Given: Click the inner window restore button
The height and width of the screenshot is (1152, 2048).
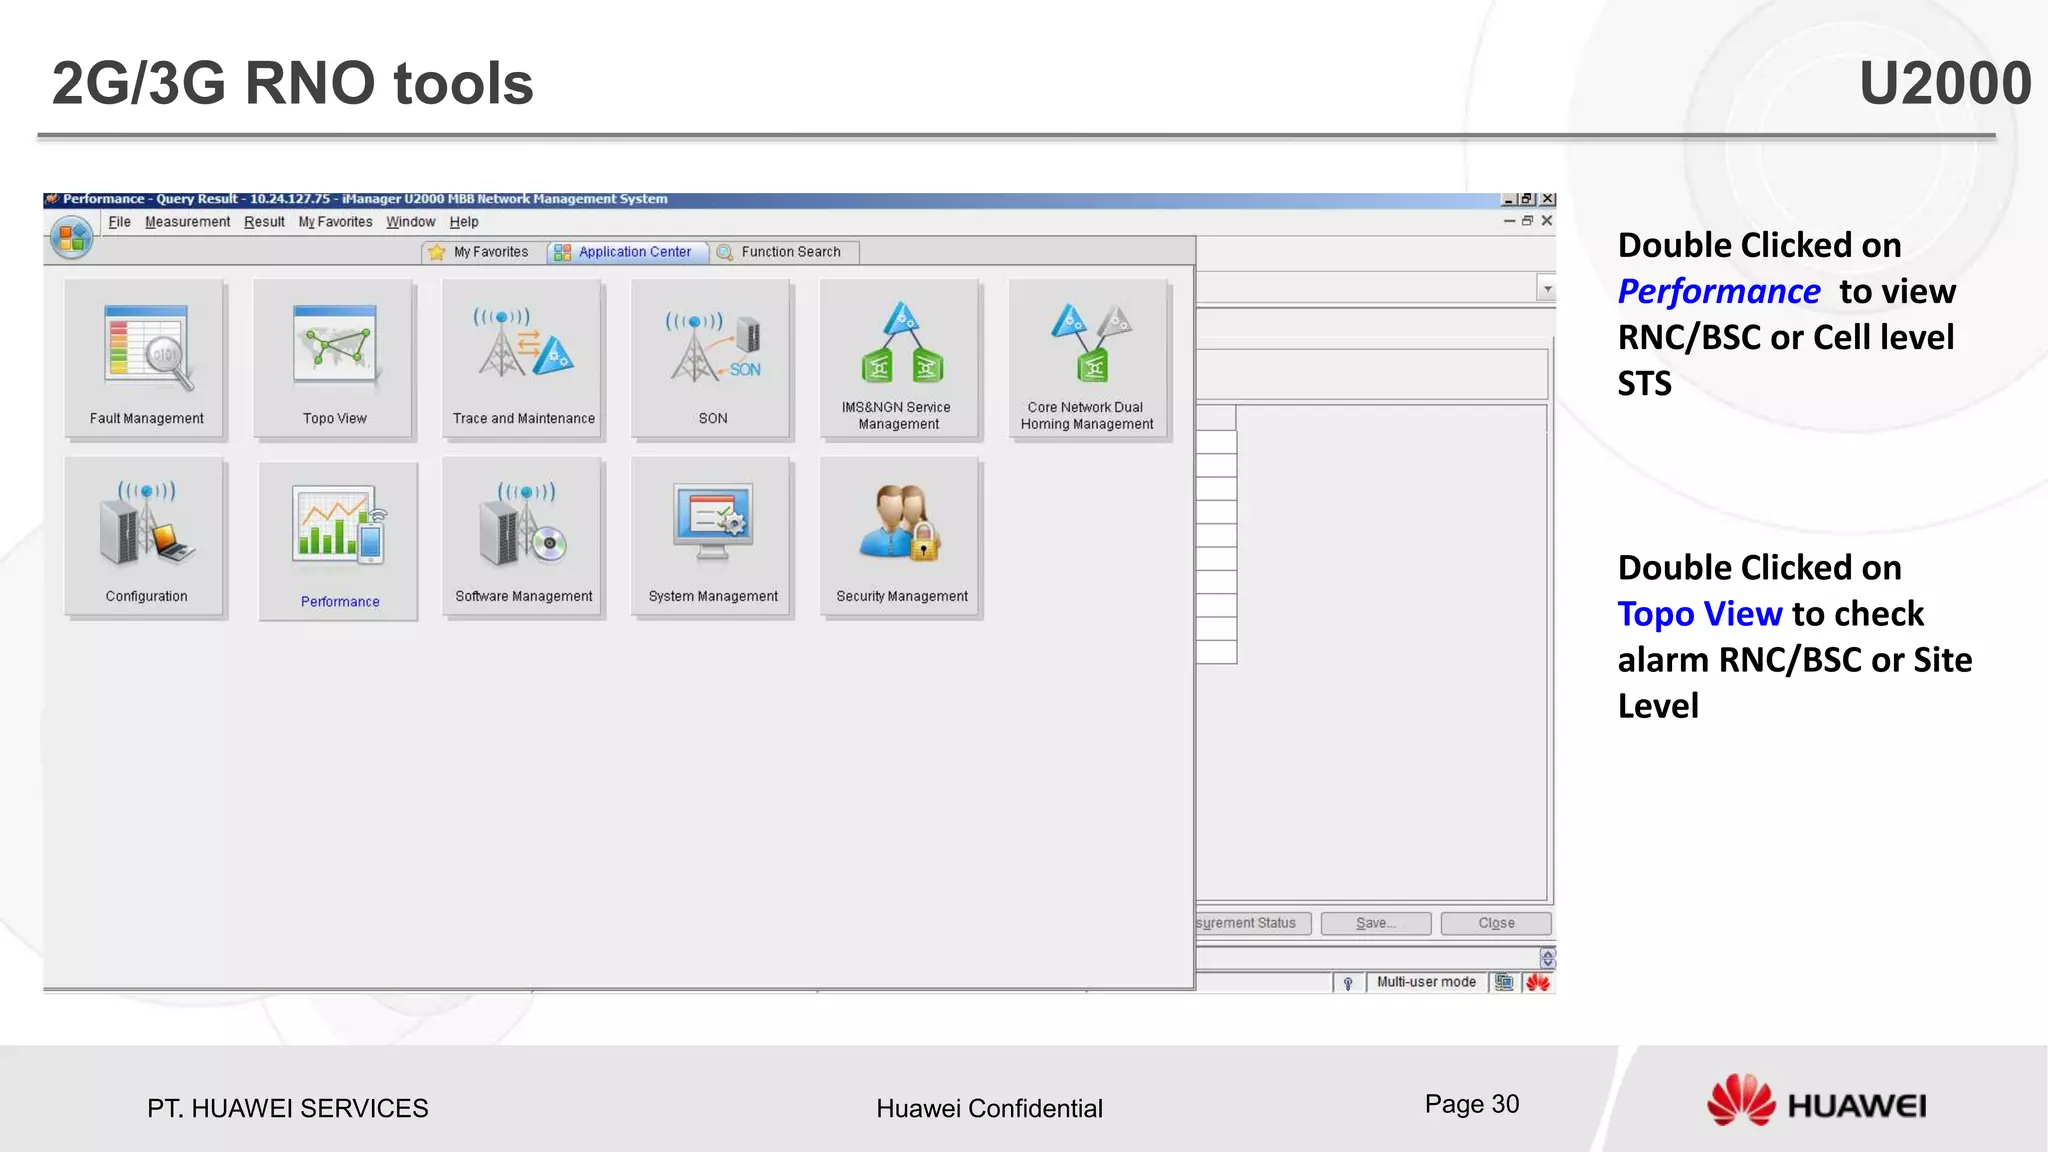Looking at the screenshot, I should click(x=1527, y=221).
